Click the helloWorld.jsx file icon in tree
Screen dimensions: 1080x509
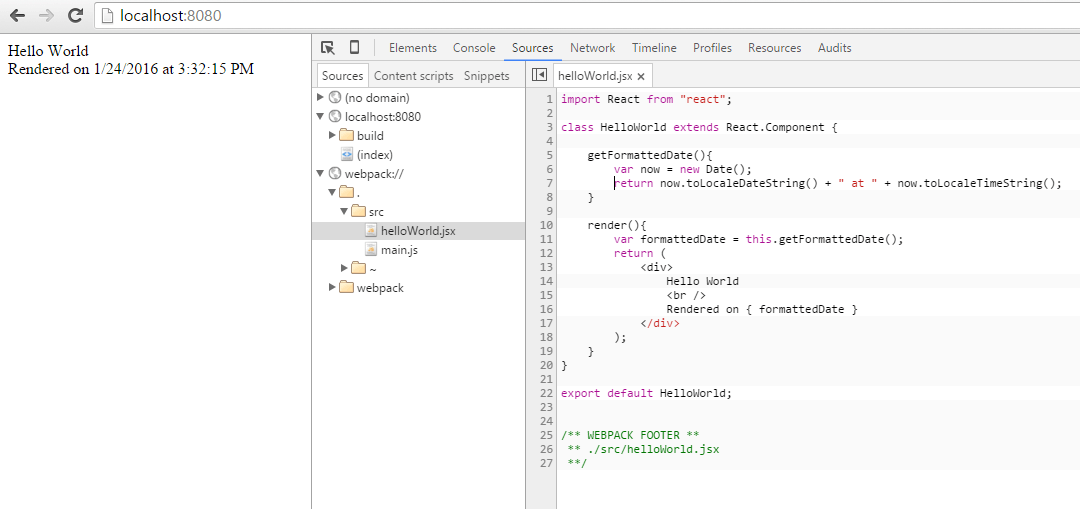(371, 231)
